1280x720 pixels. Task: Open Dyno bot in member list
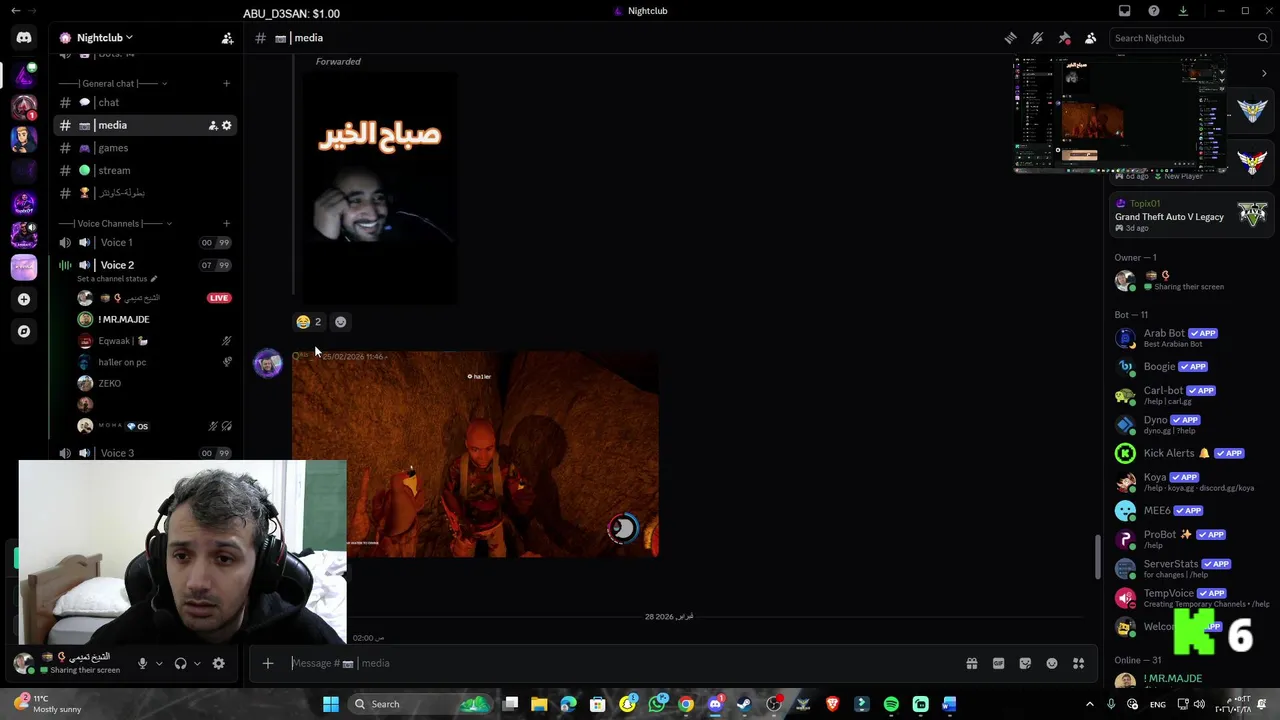point(1190,424)
